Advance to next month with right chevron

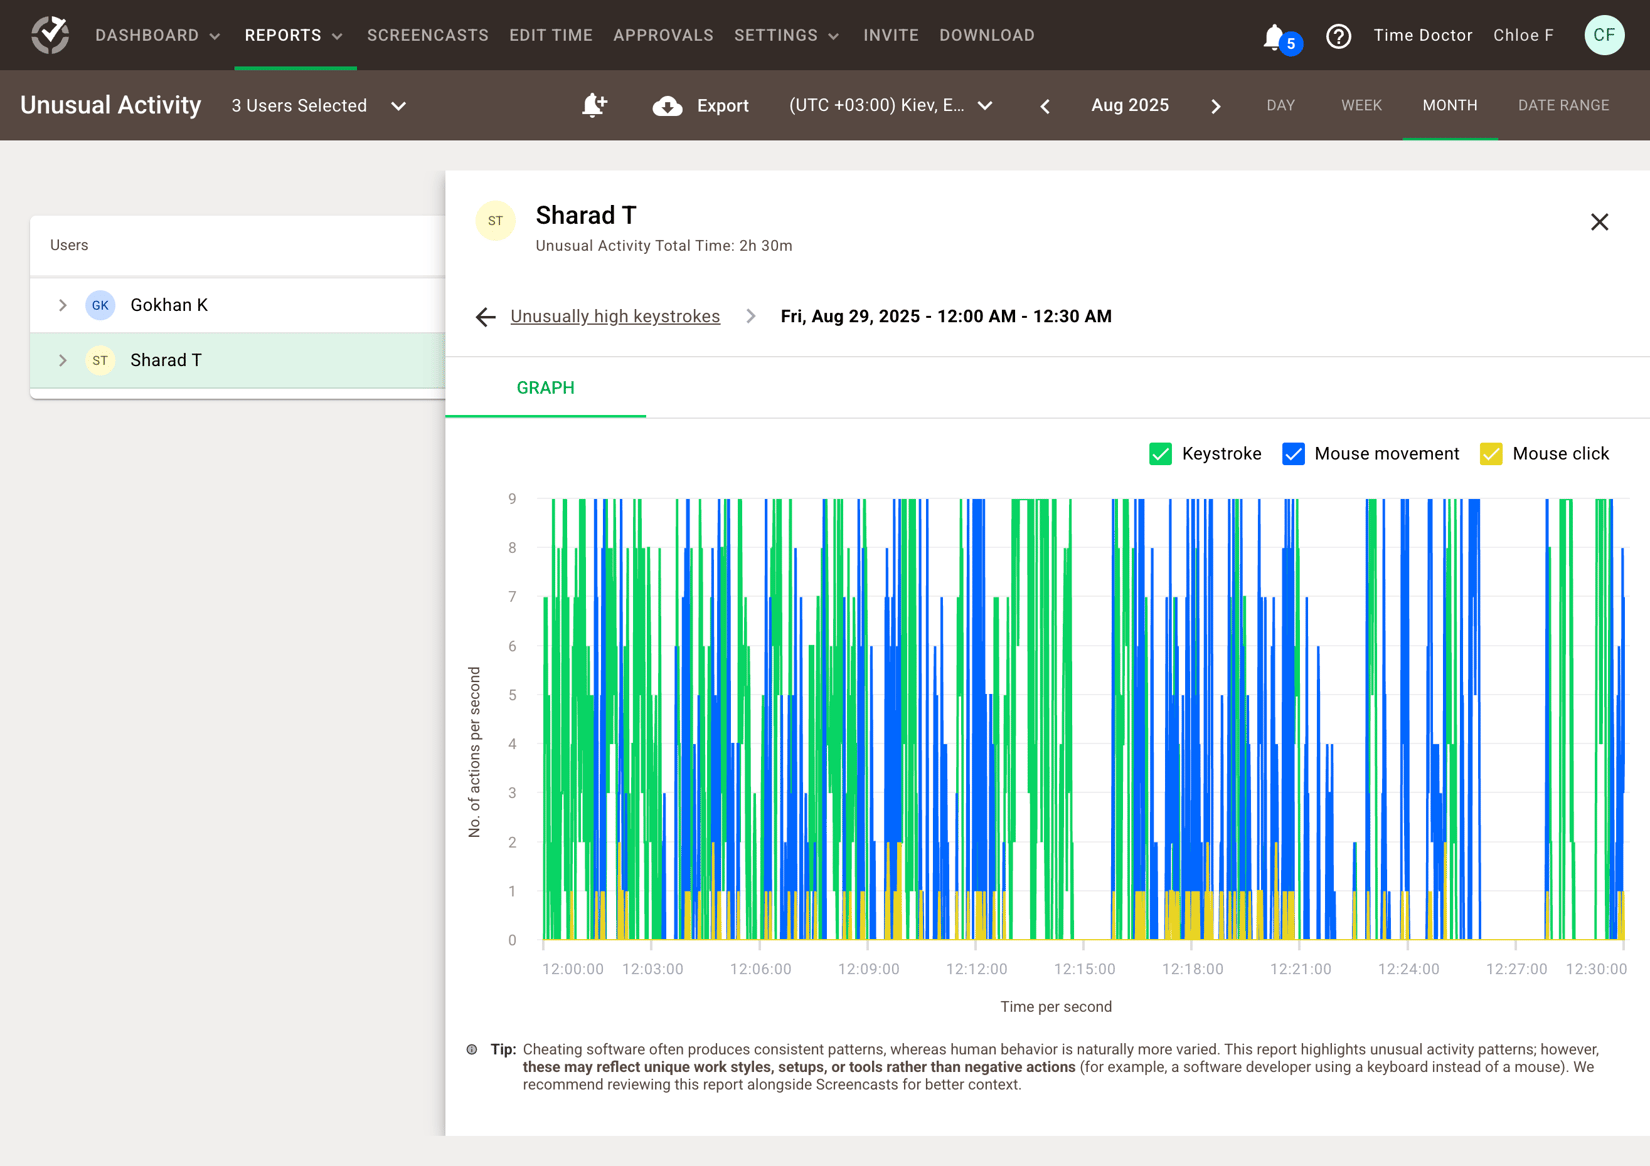click(x=1216, y=105)
